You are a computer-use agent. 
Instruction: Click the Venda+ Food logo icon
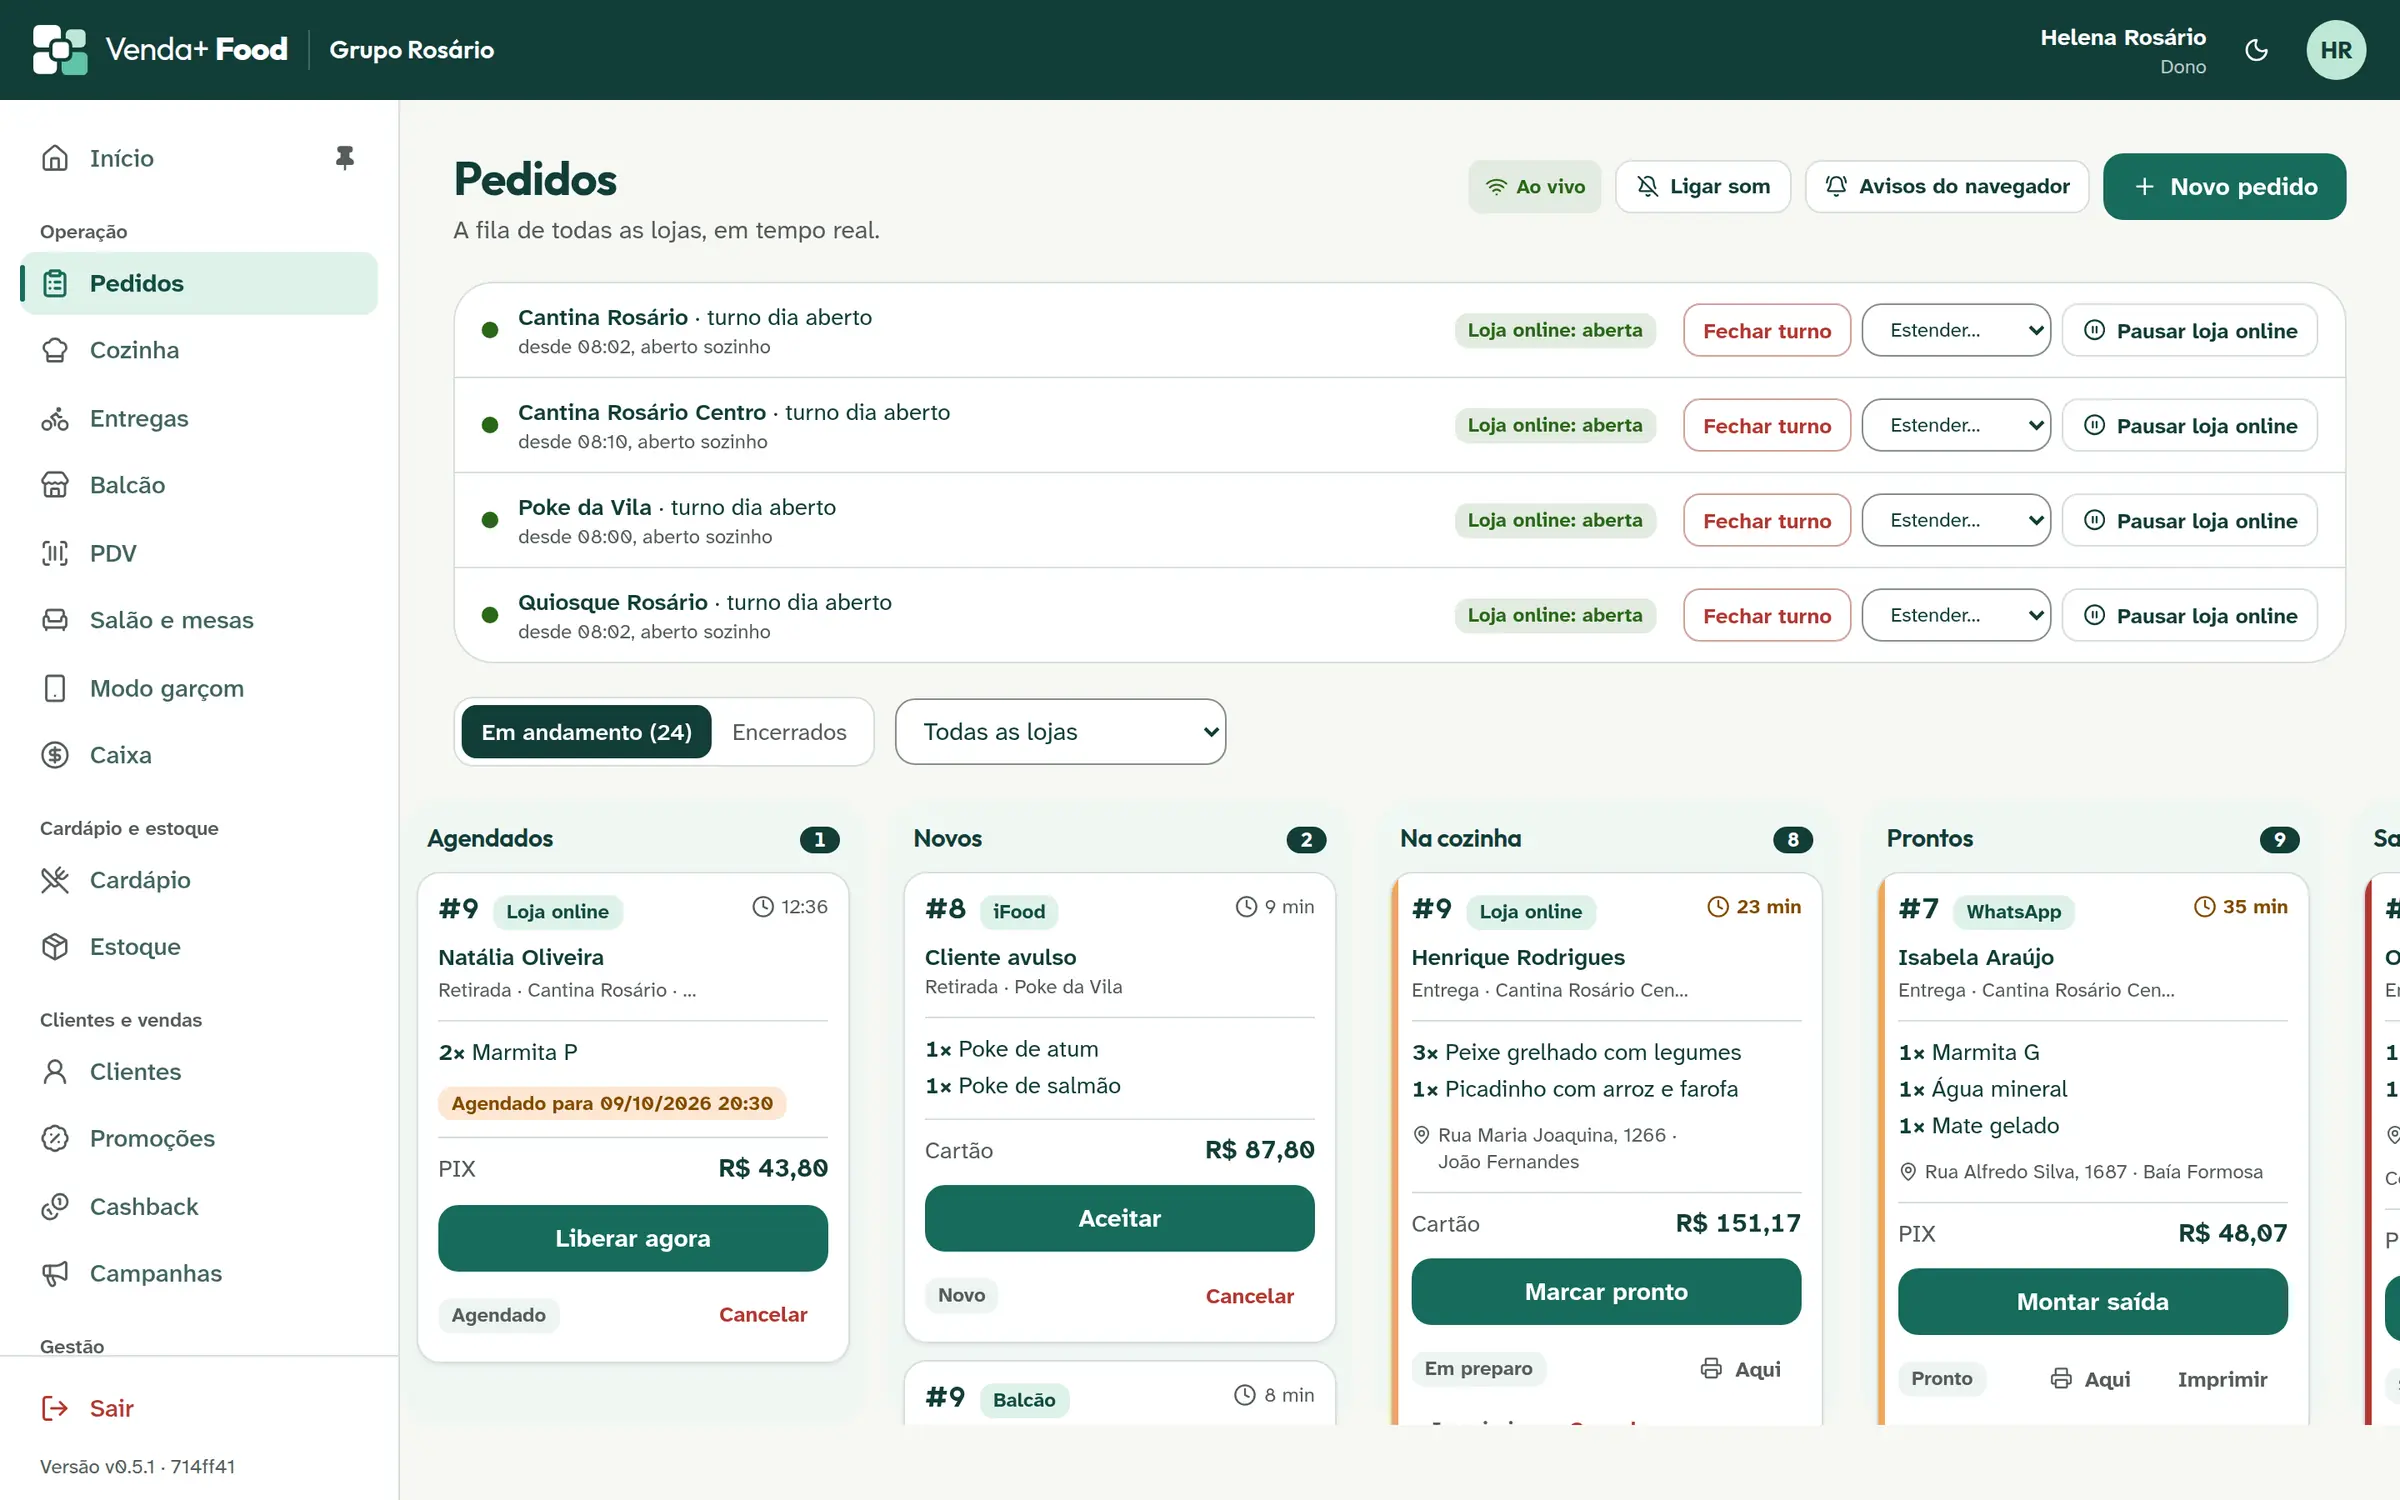60,49
